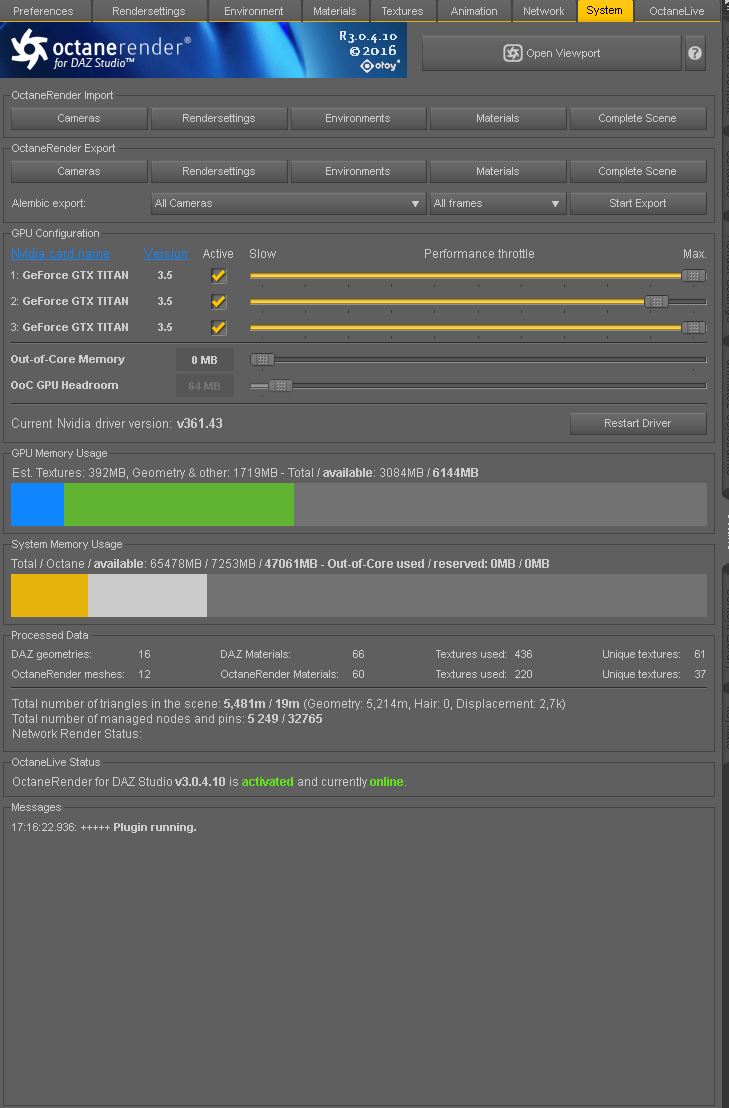The width and height of the screenshot is (729, 1108).
Task: Open the Textures tab
Action: click(402, 11)
